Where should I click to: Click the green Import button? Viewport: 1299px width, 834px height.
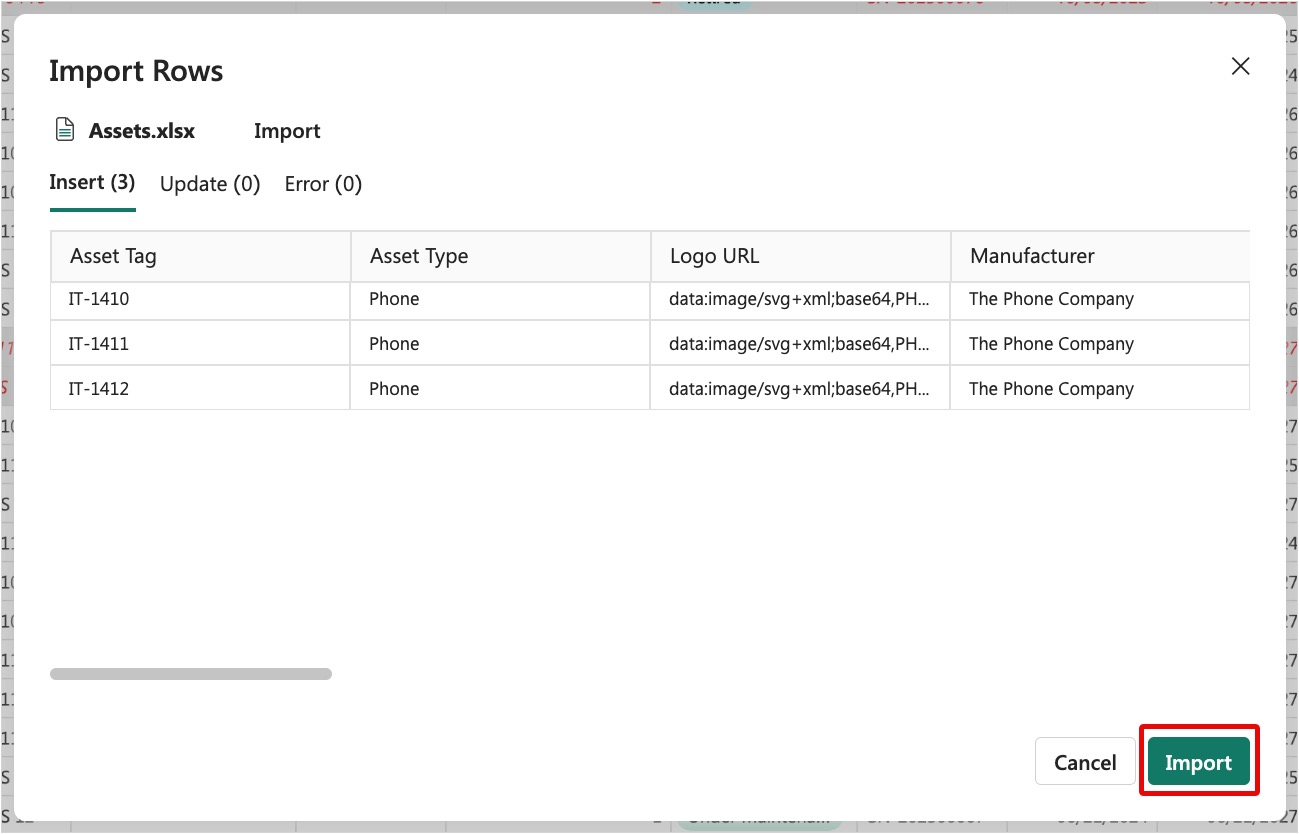1198,763
